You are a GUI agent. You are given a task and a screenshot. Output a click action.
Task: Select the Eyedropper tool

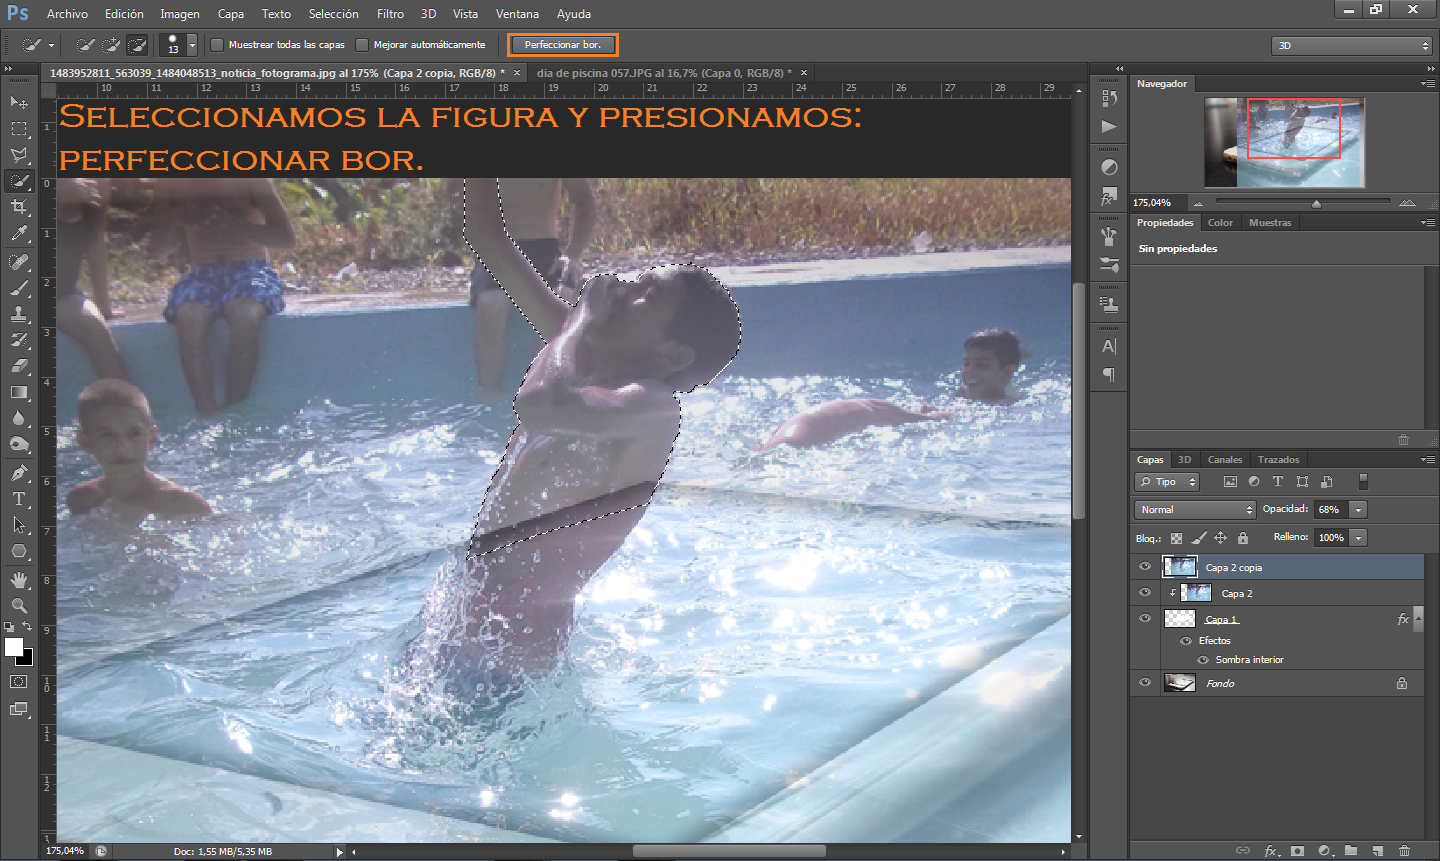[x=19, y=233]
